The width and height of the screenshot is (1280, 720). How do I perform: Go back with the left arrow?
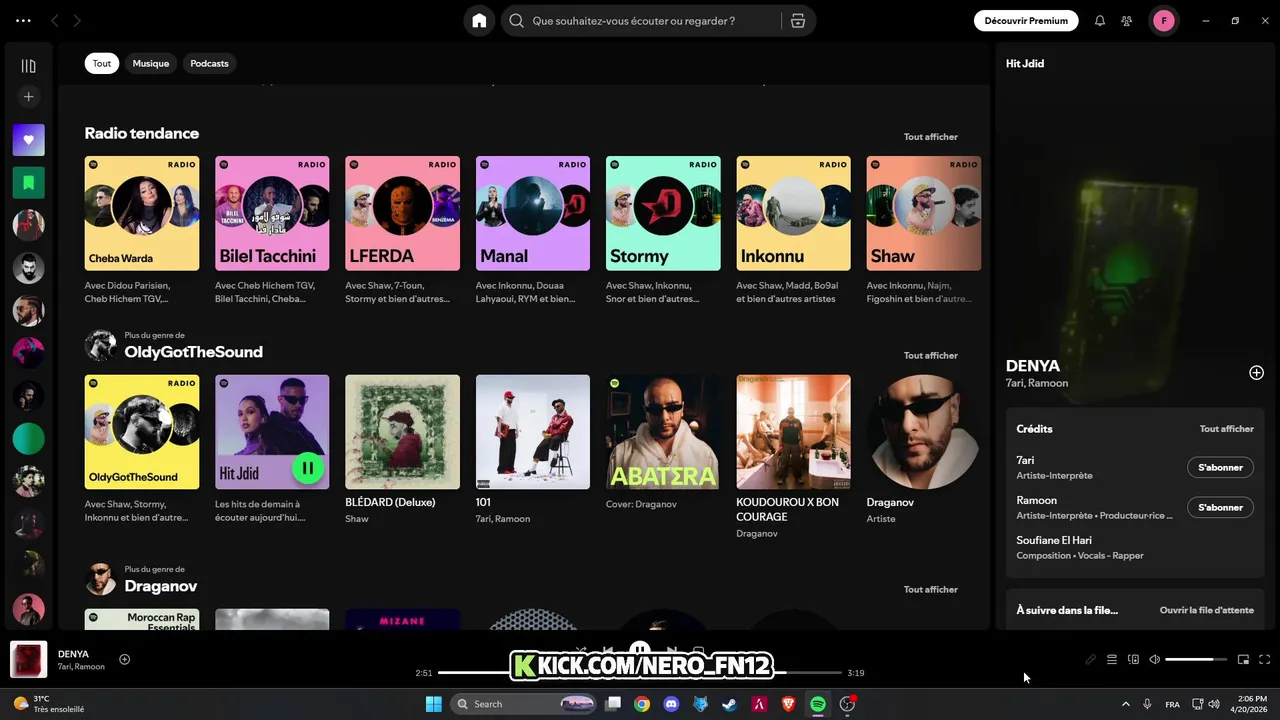(55, 20)
